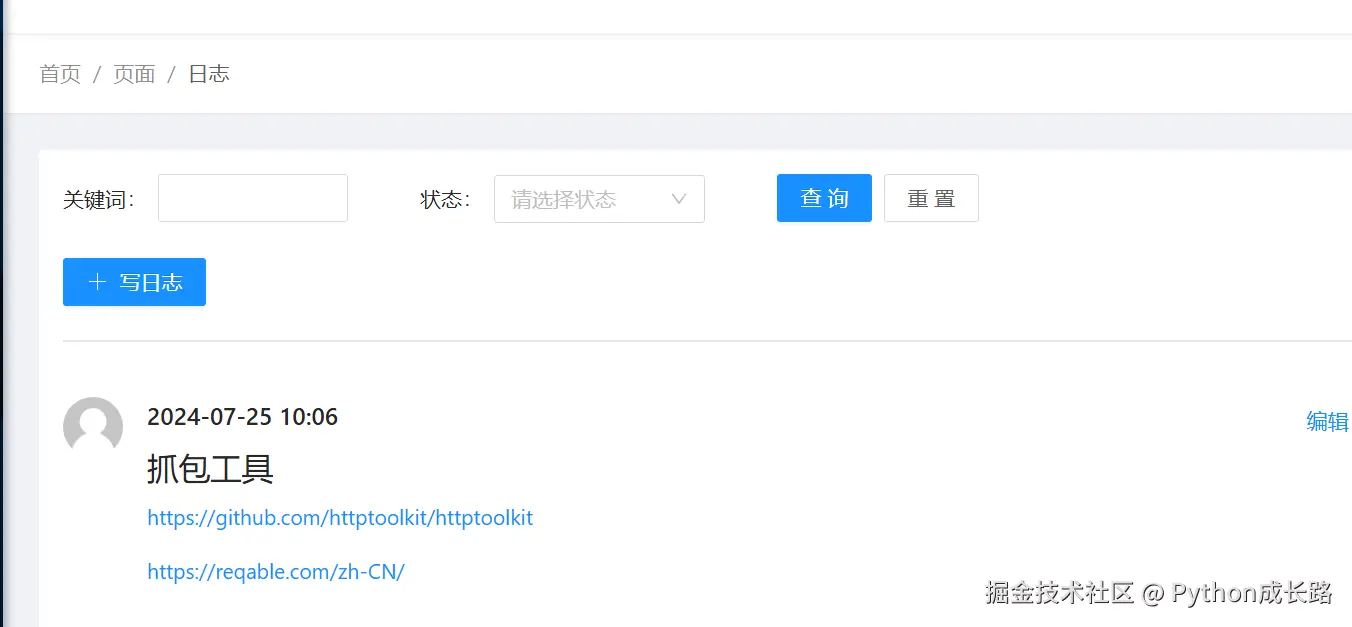Screen dimensions: 1352x627
Task: Open the github.com/httptoolkit link
Action: coord(340,518)
